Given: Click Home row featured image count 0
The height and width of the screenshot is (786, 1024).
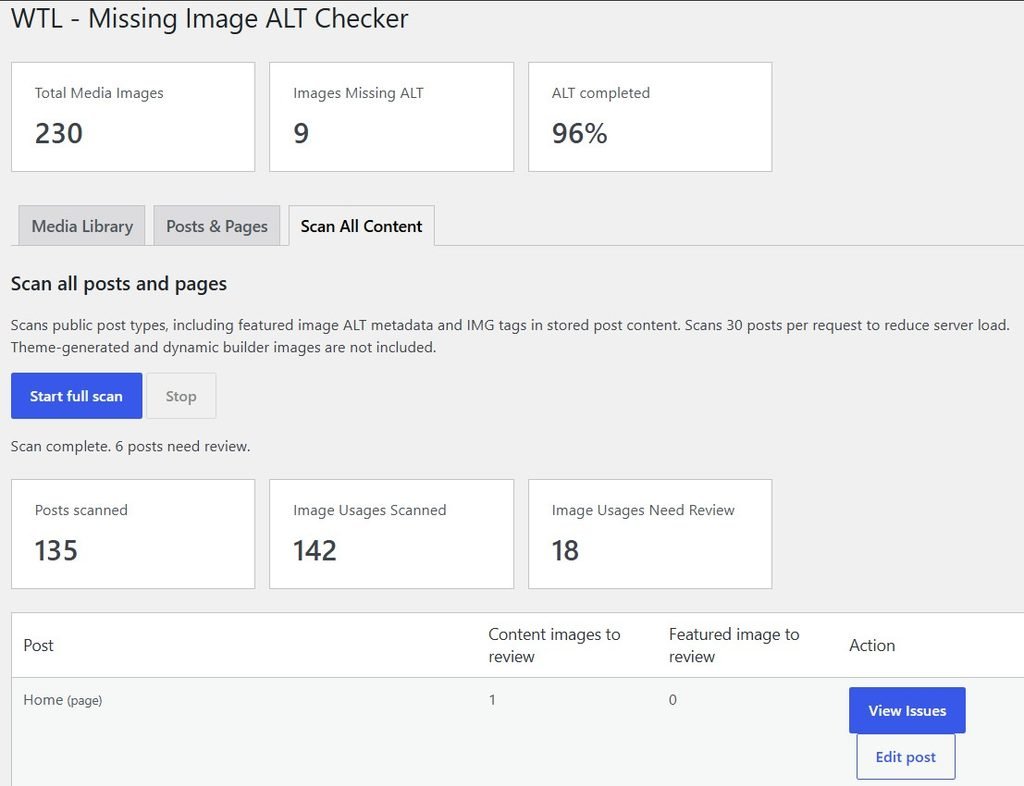Looking at the screenshot, I should 673,700.
